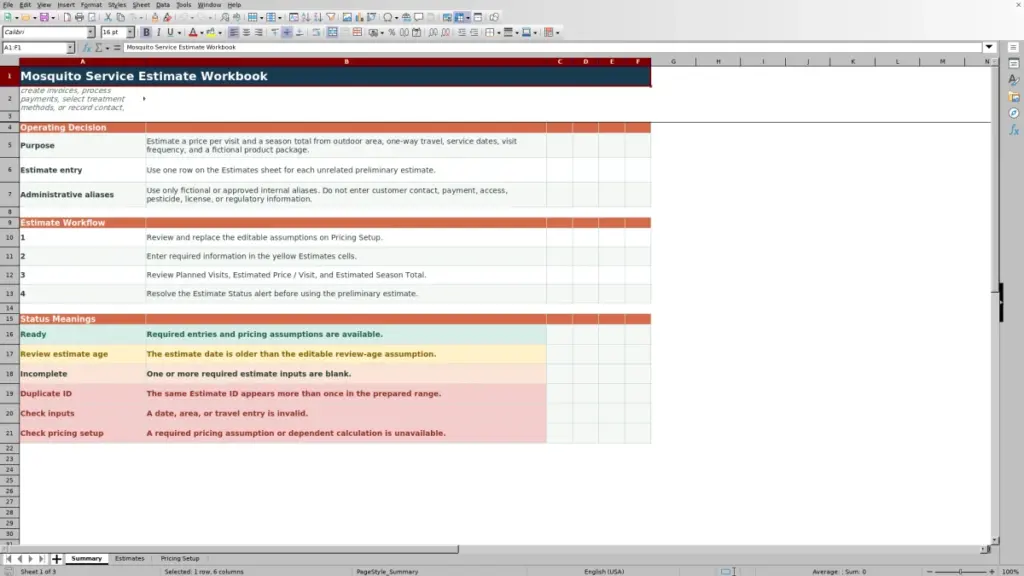The image size is (1024, 576).
Task: Open the Data menu
Action: click(x=163, y=5)
